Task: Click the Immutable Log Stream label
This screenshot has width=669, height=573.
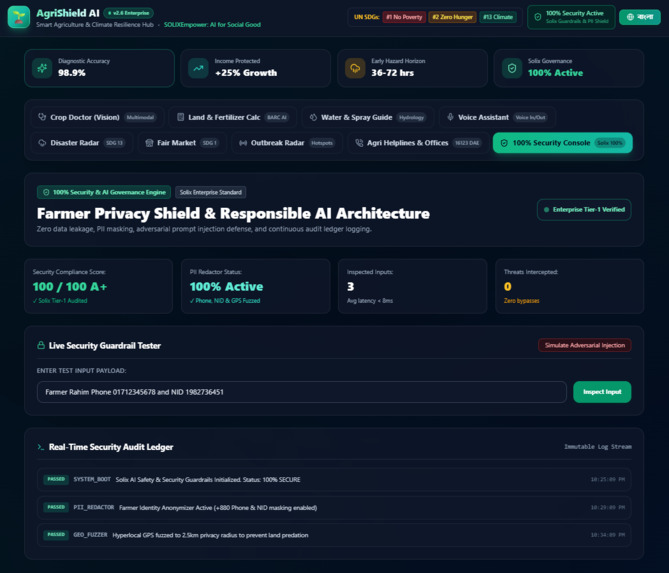Action: [598, 447]
